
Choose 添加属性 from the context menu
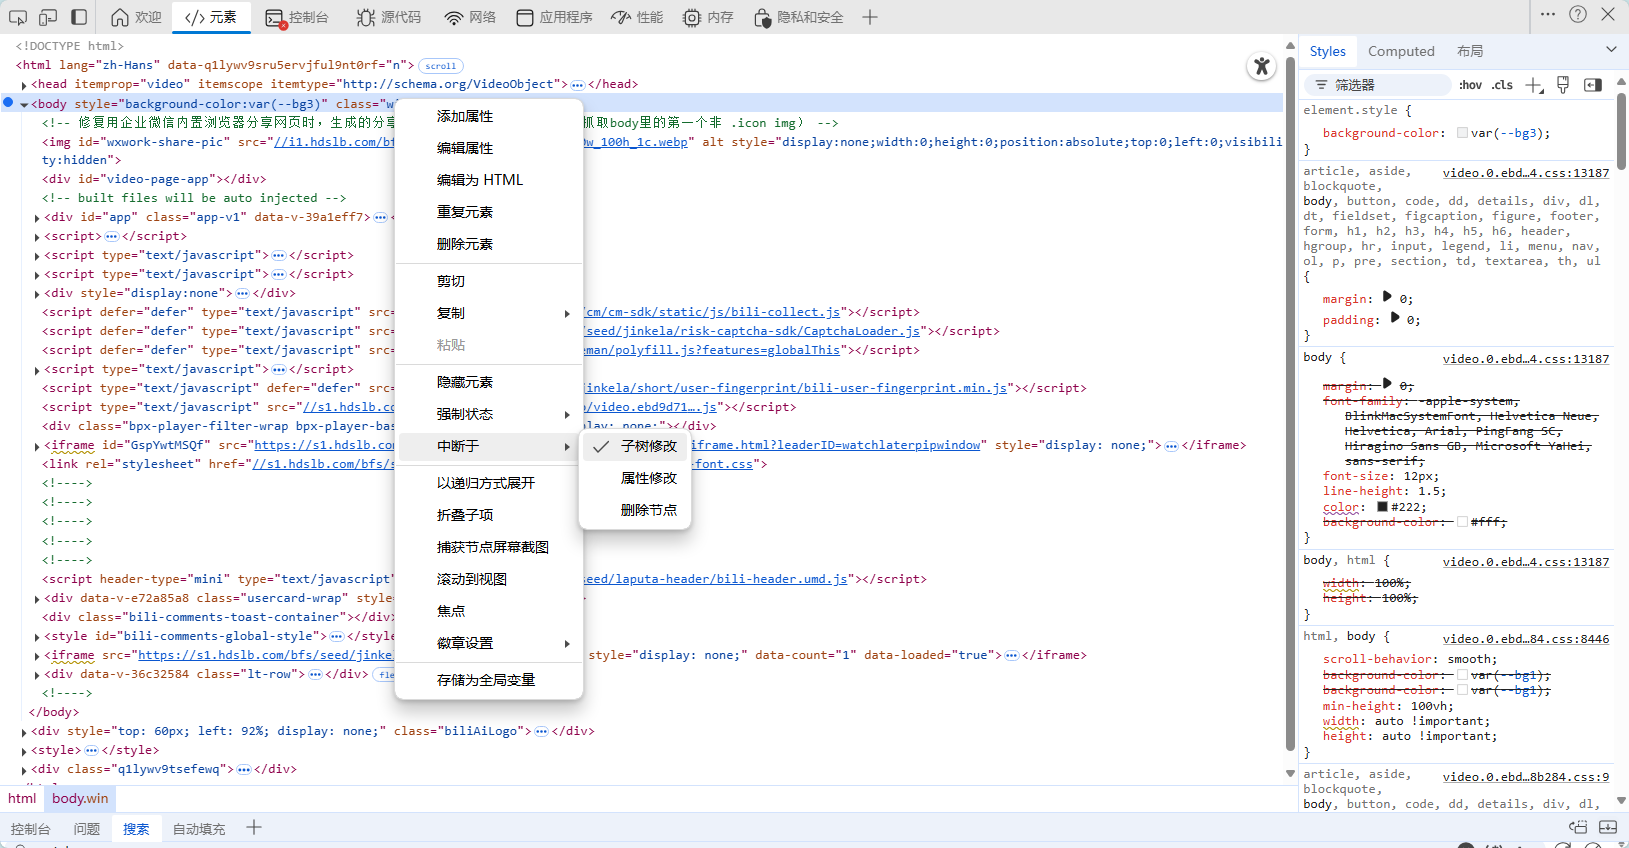(489, 116)
